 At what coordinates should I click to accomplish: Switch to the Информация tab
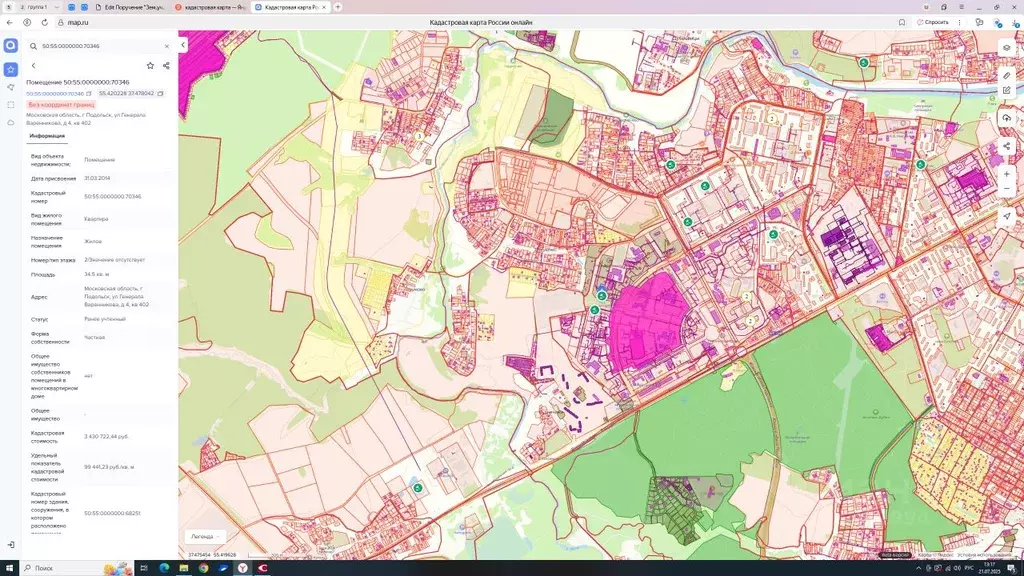[47, 136]
